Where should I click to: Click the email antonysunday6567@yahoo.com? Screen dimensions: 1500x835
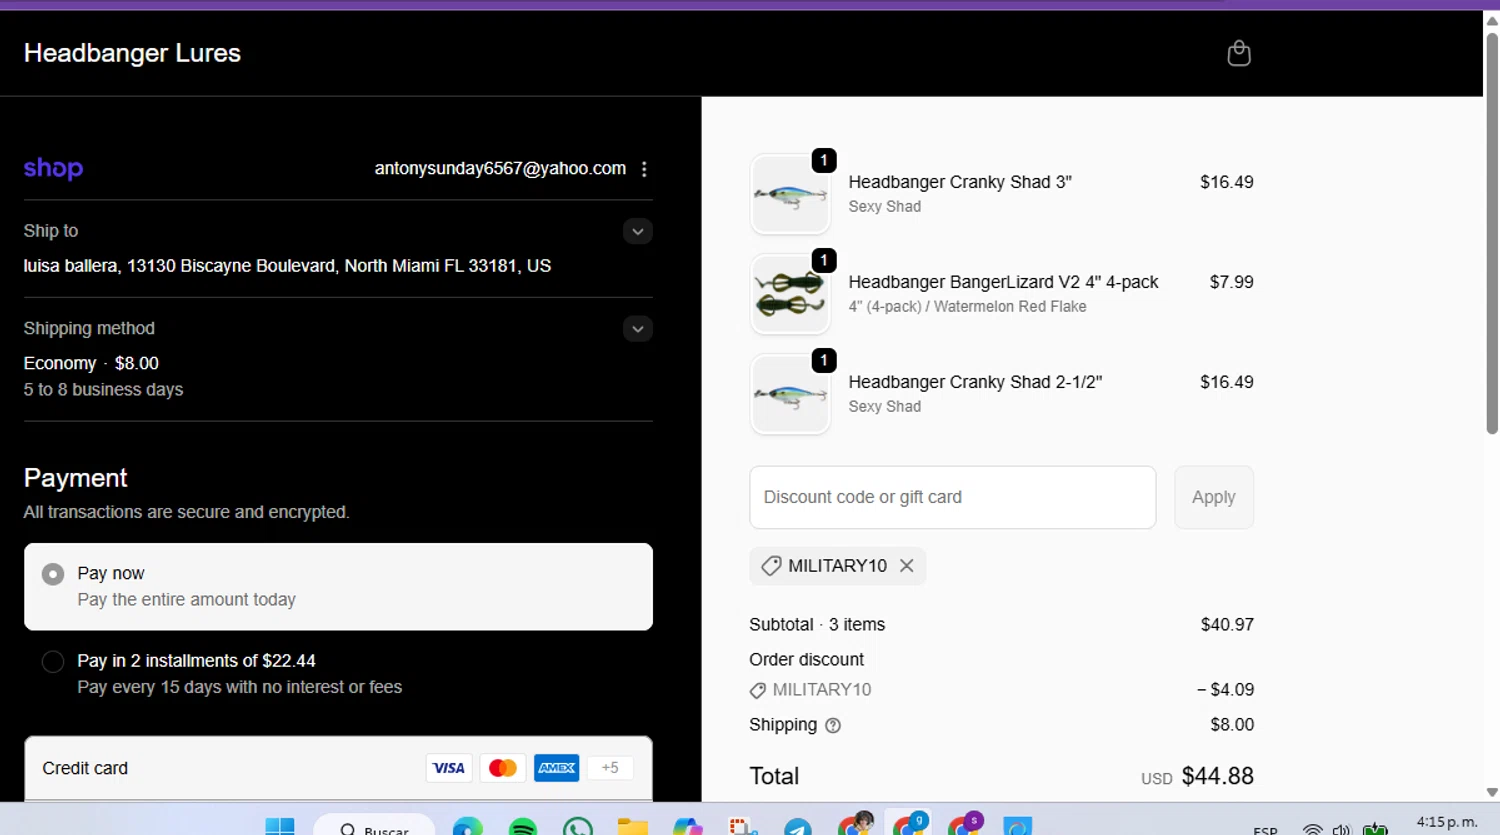click(500, 168)
